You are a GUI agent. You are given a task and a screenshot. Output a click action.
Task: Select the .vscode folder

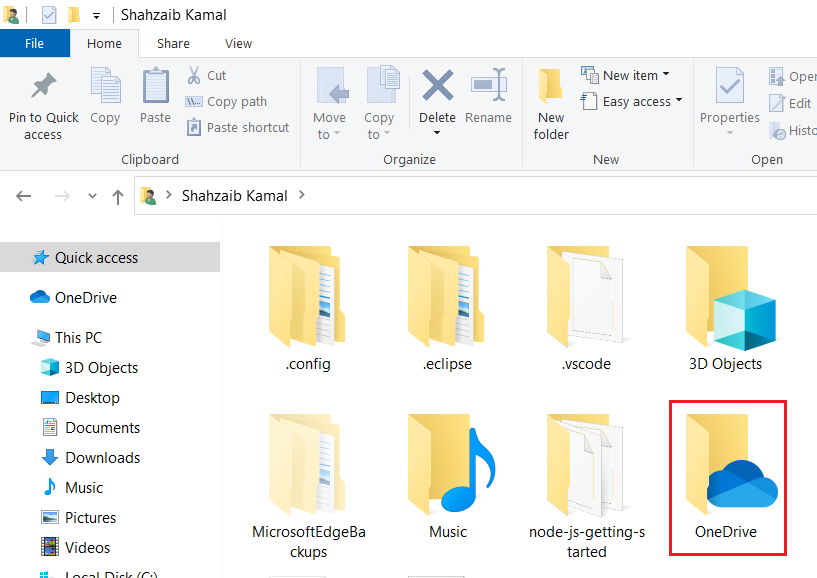pyautogui.click(x=586, y=309)
